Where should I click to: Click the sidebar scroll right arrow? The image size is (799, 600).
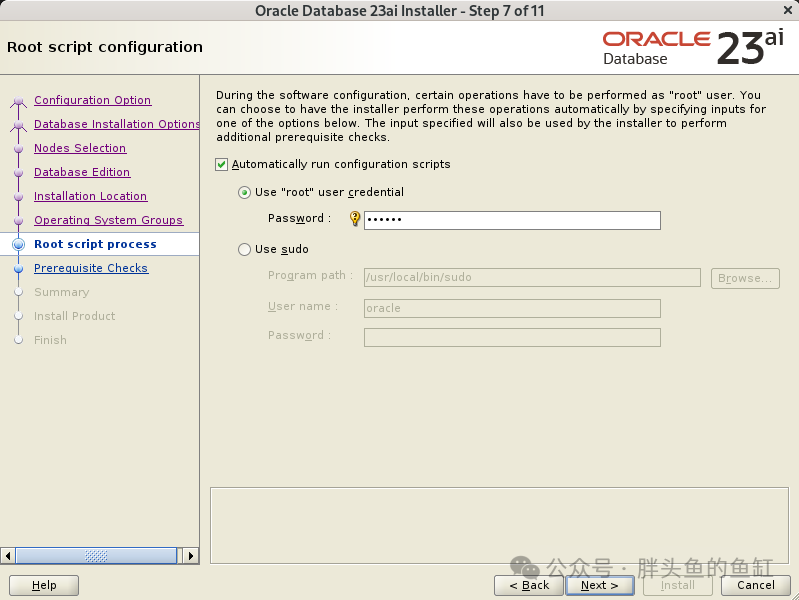tap(191, 556)
